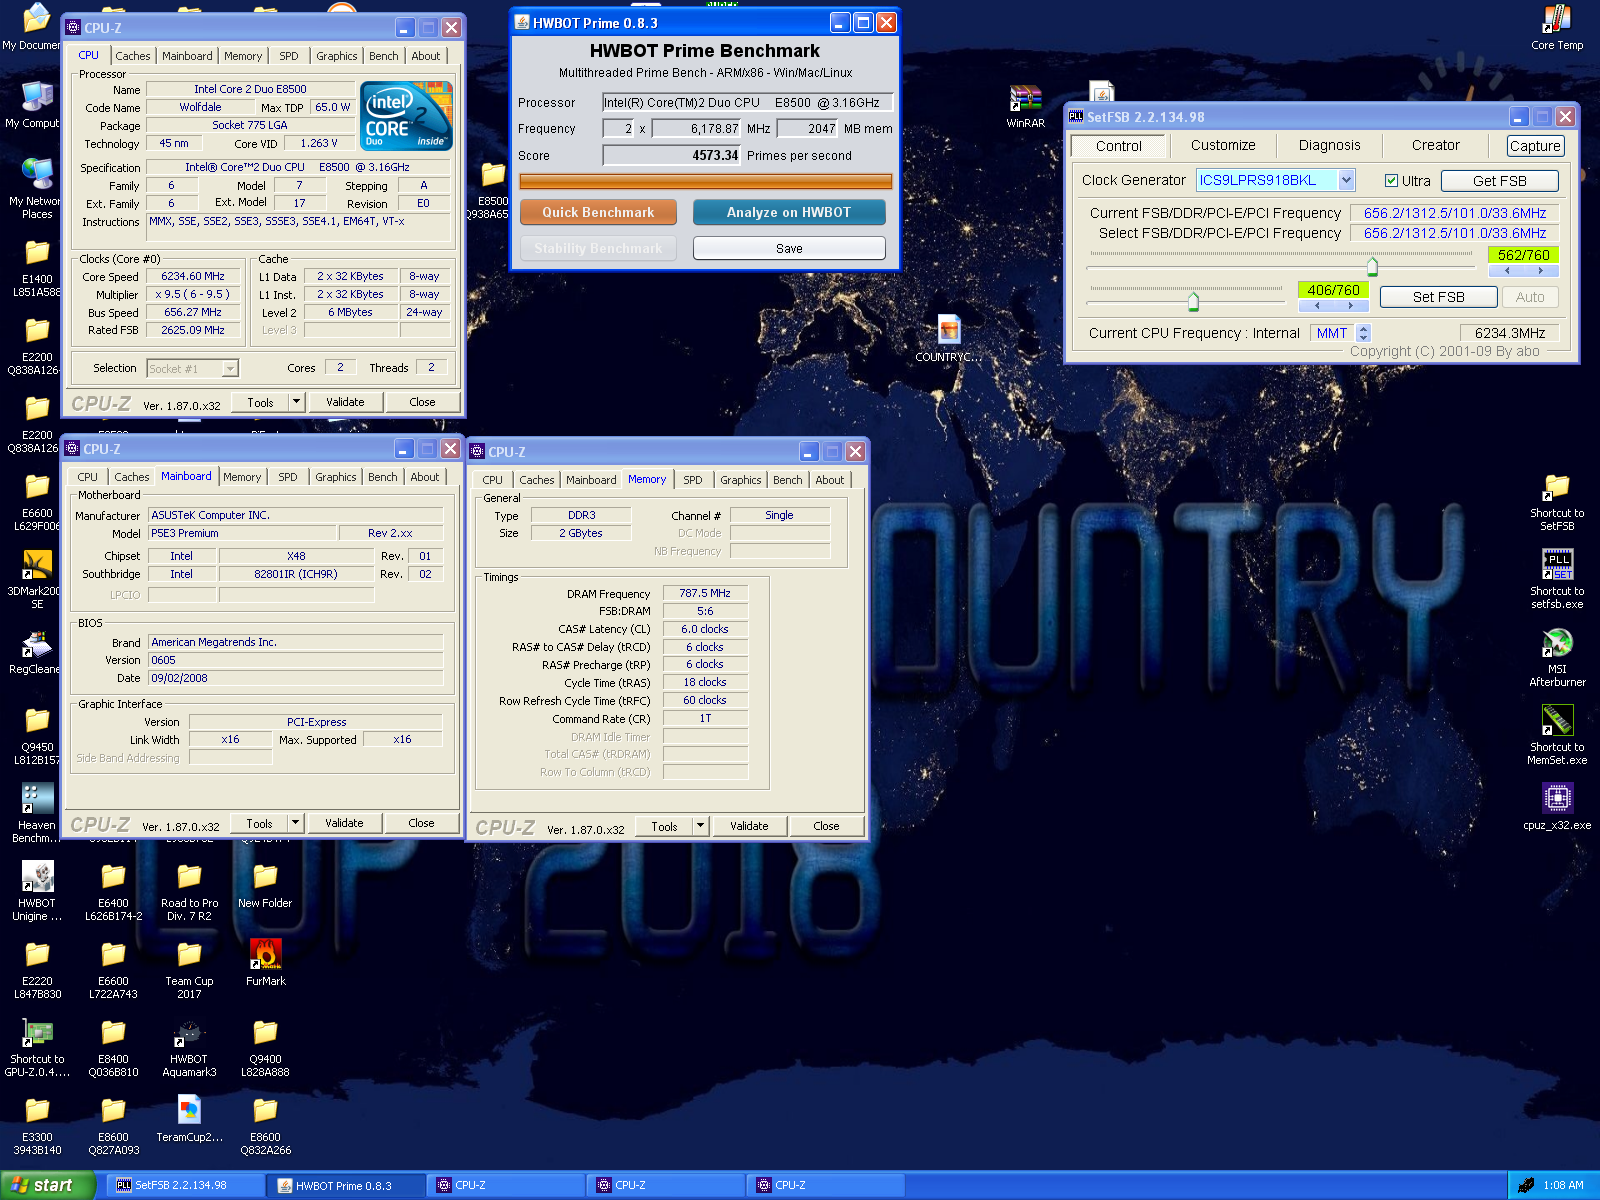
Task: Open the WinRAR desktop icon
Action: coord(1025,106)
